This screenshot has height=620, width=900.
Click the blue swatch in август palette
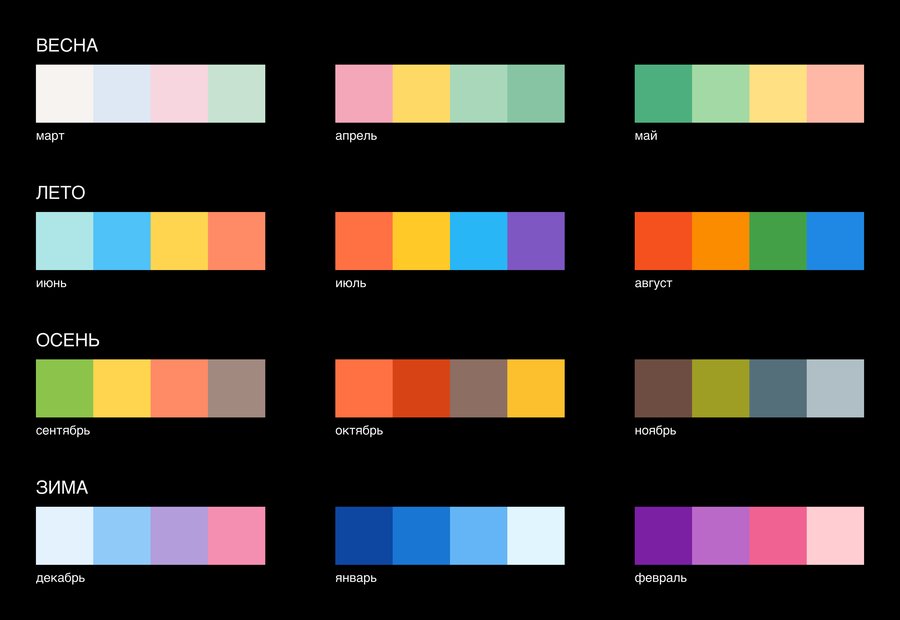tap(836, 241)
